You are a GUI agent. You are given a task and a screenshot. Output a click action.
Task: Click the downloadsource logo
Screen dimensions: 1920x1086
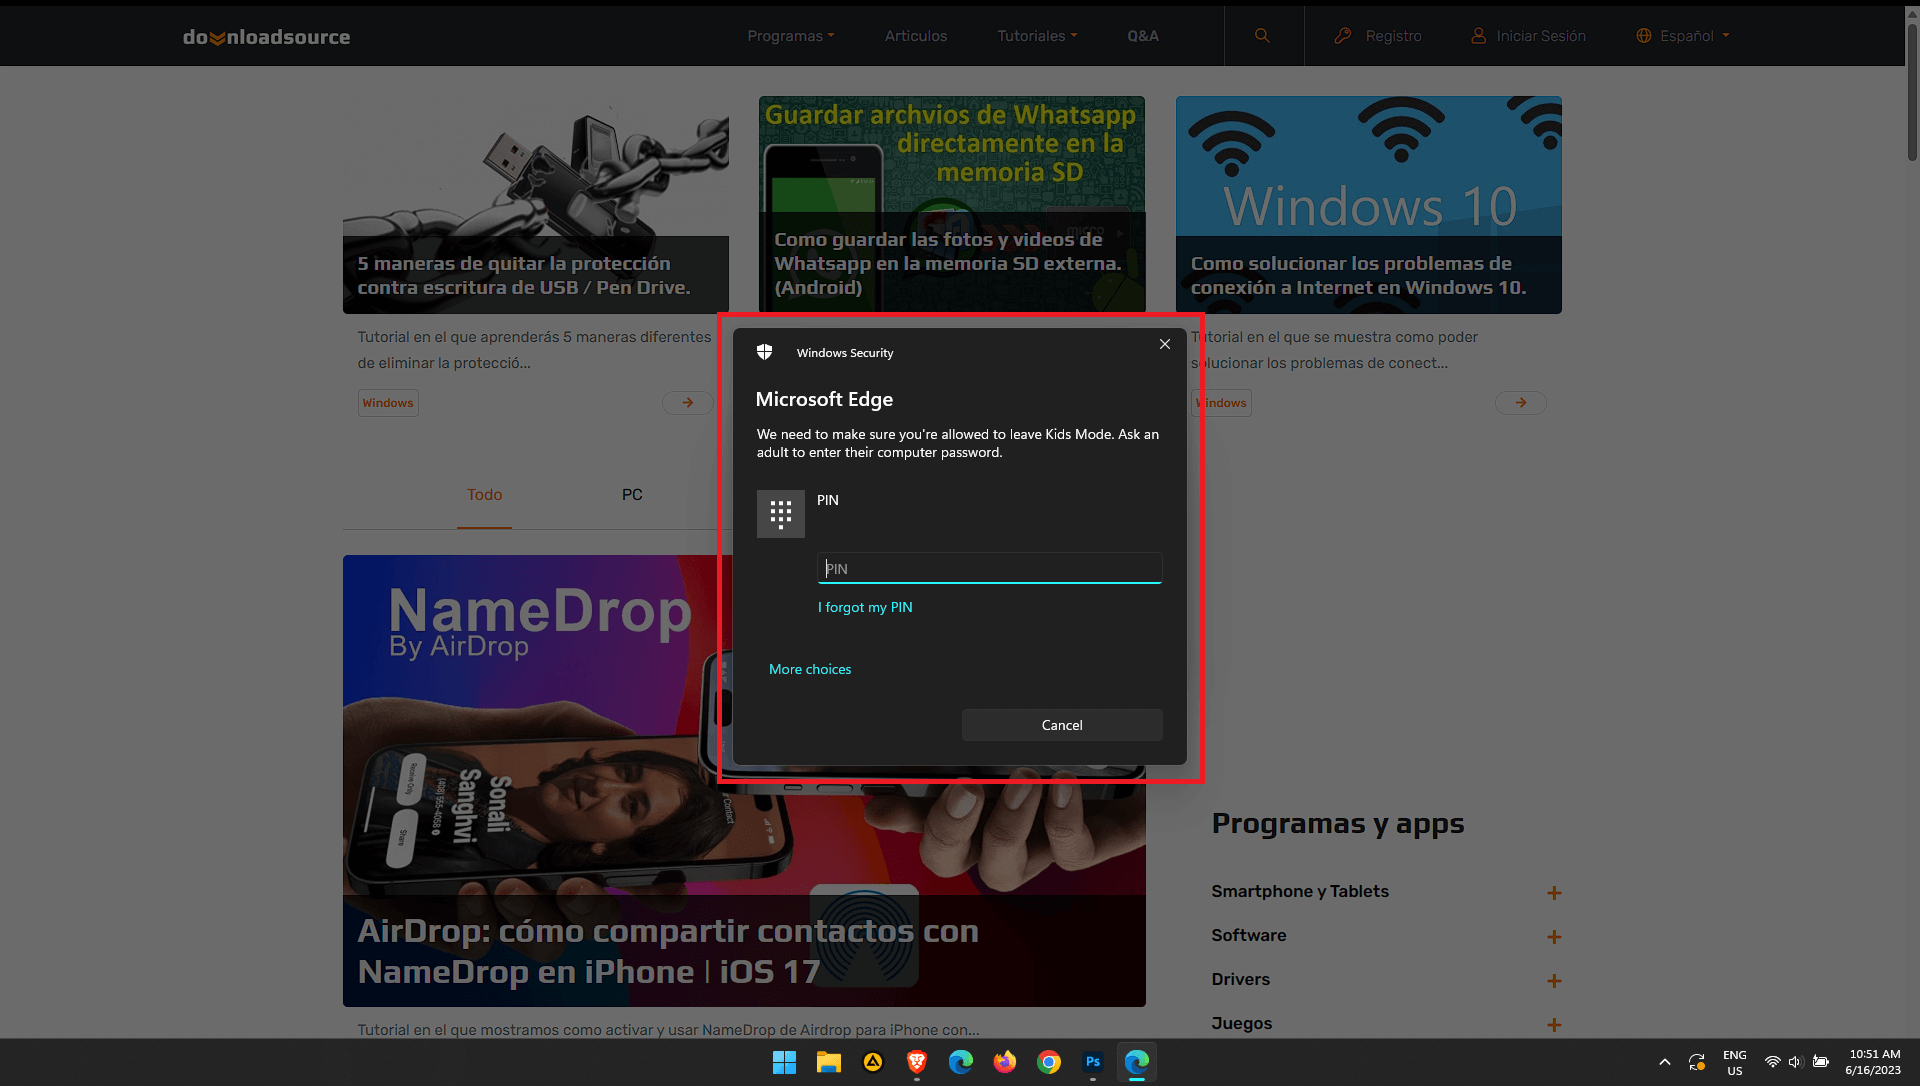tap(266, 37)
